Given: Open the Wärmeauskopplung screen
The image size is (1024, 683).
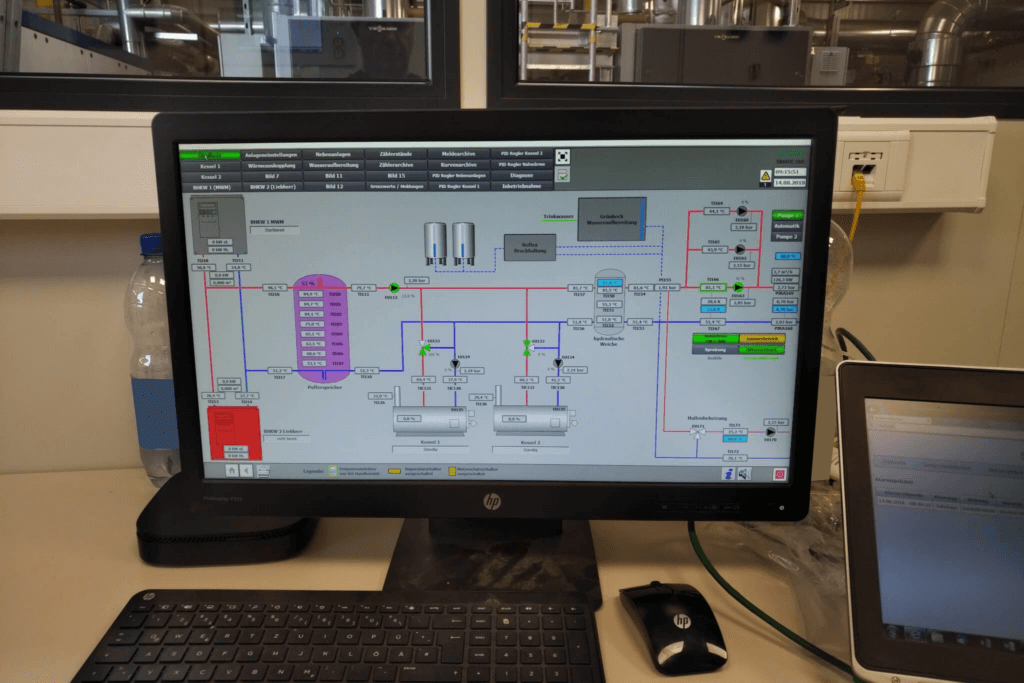Looking at the screenshot, I should click(271, 166).
